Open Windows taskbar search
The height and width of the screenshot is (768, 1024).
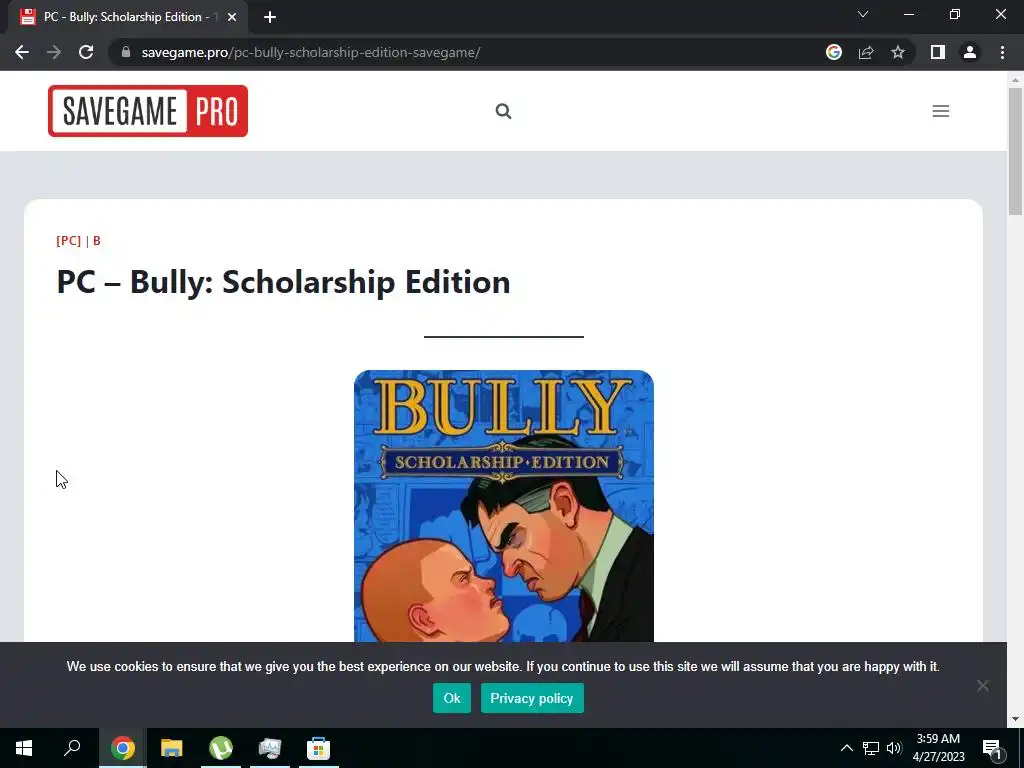click(72, 748)
